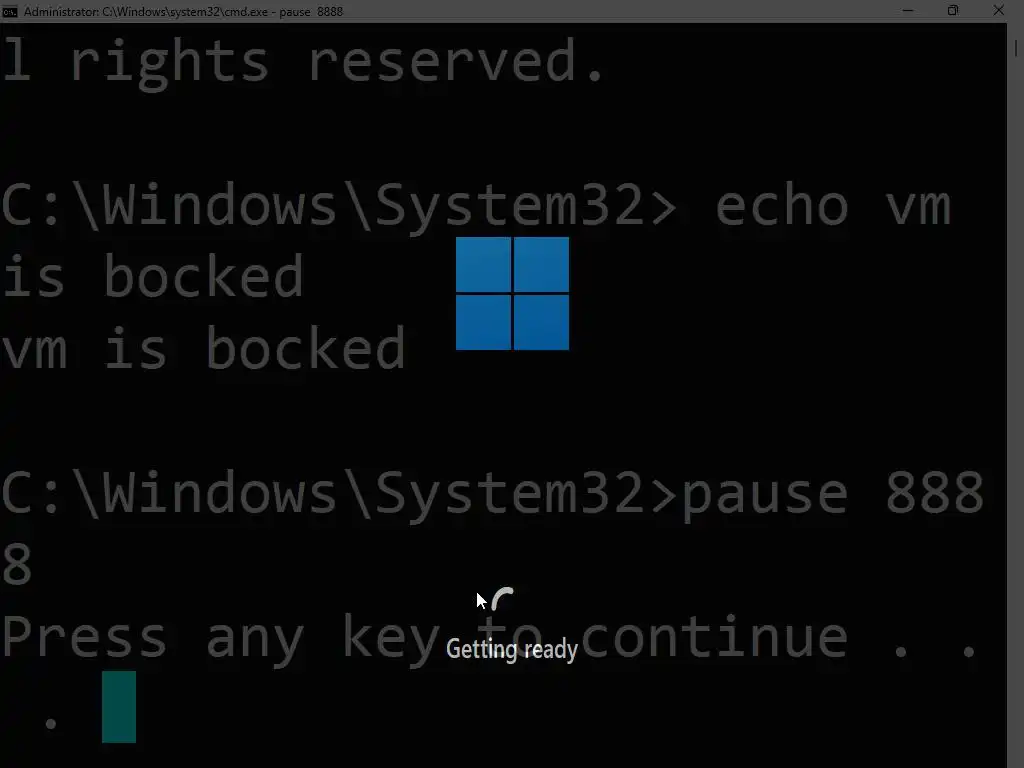Image resolution: width=1024 pixels, height=768 pixels.
Task: Click the "Press any key" prompt text
Action: coord(221,638)
